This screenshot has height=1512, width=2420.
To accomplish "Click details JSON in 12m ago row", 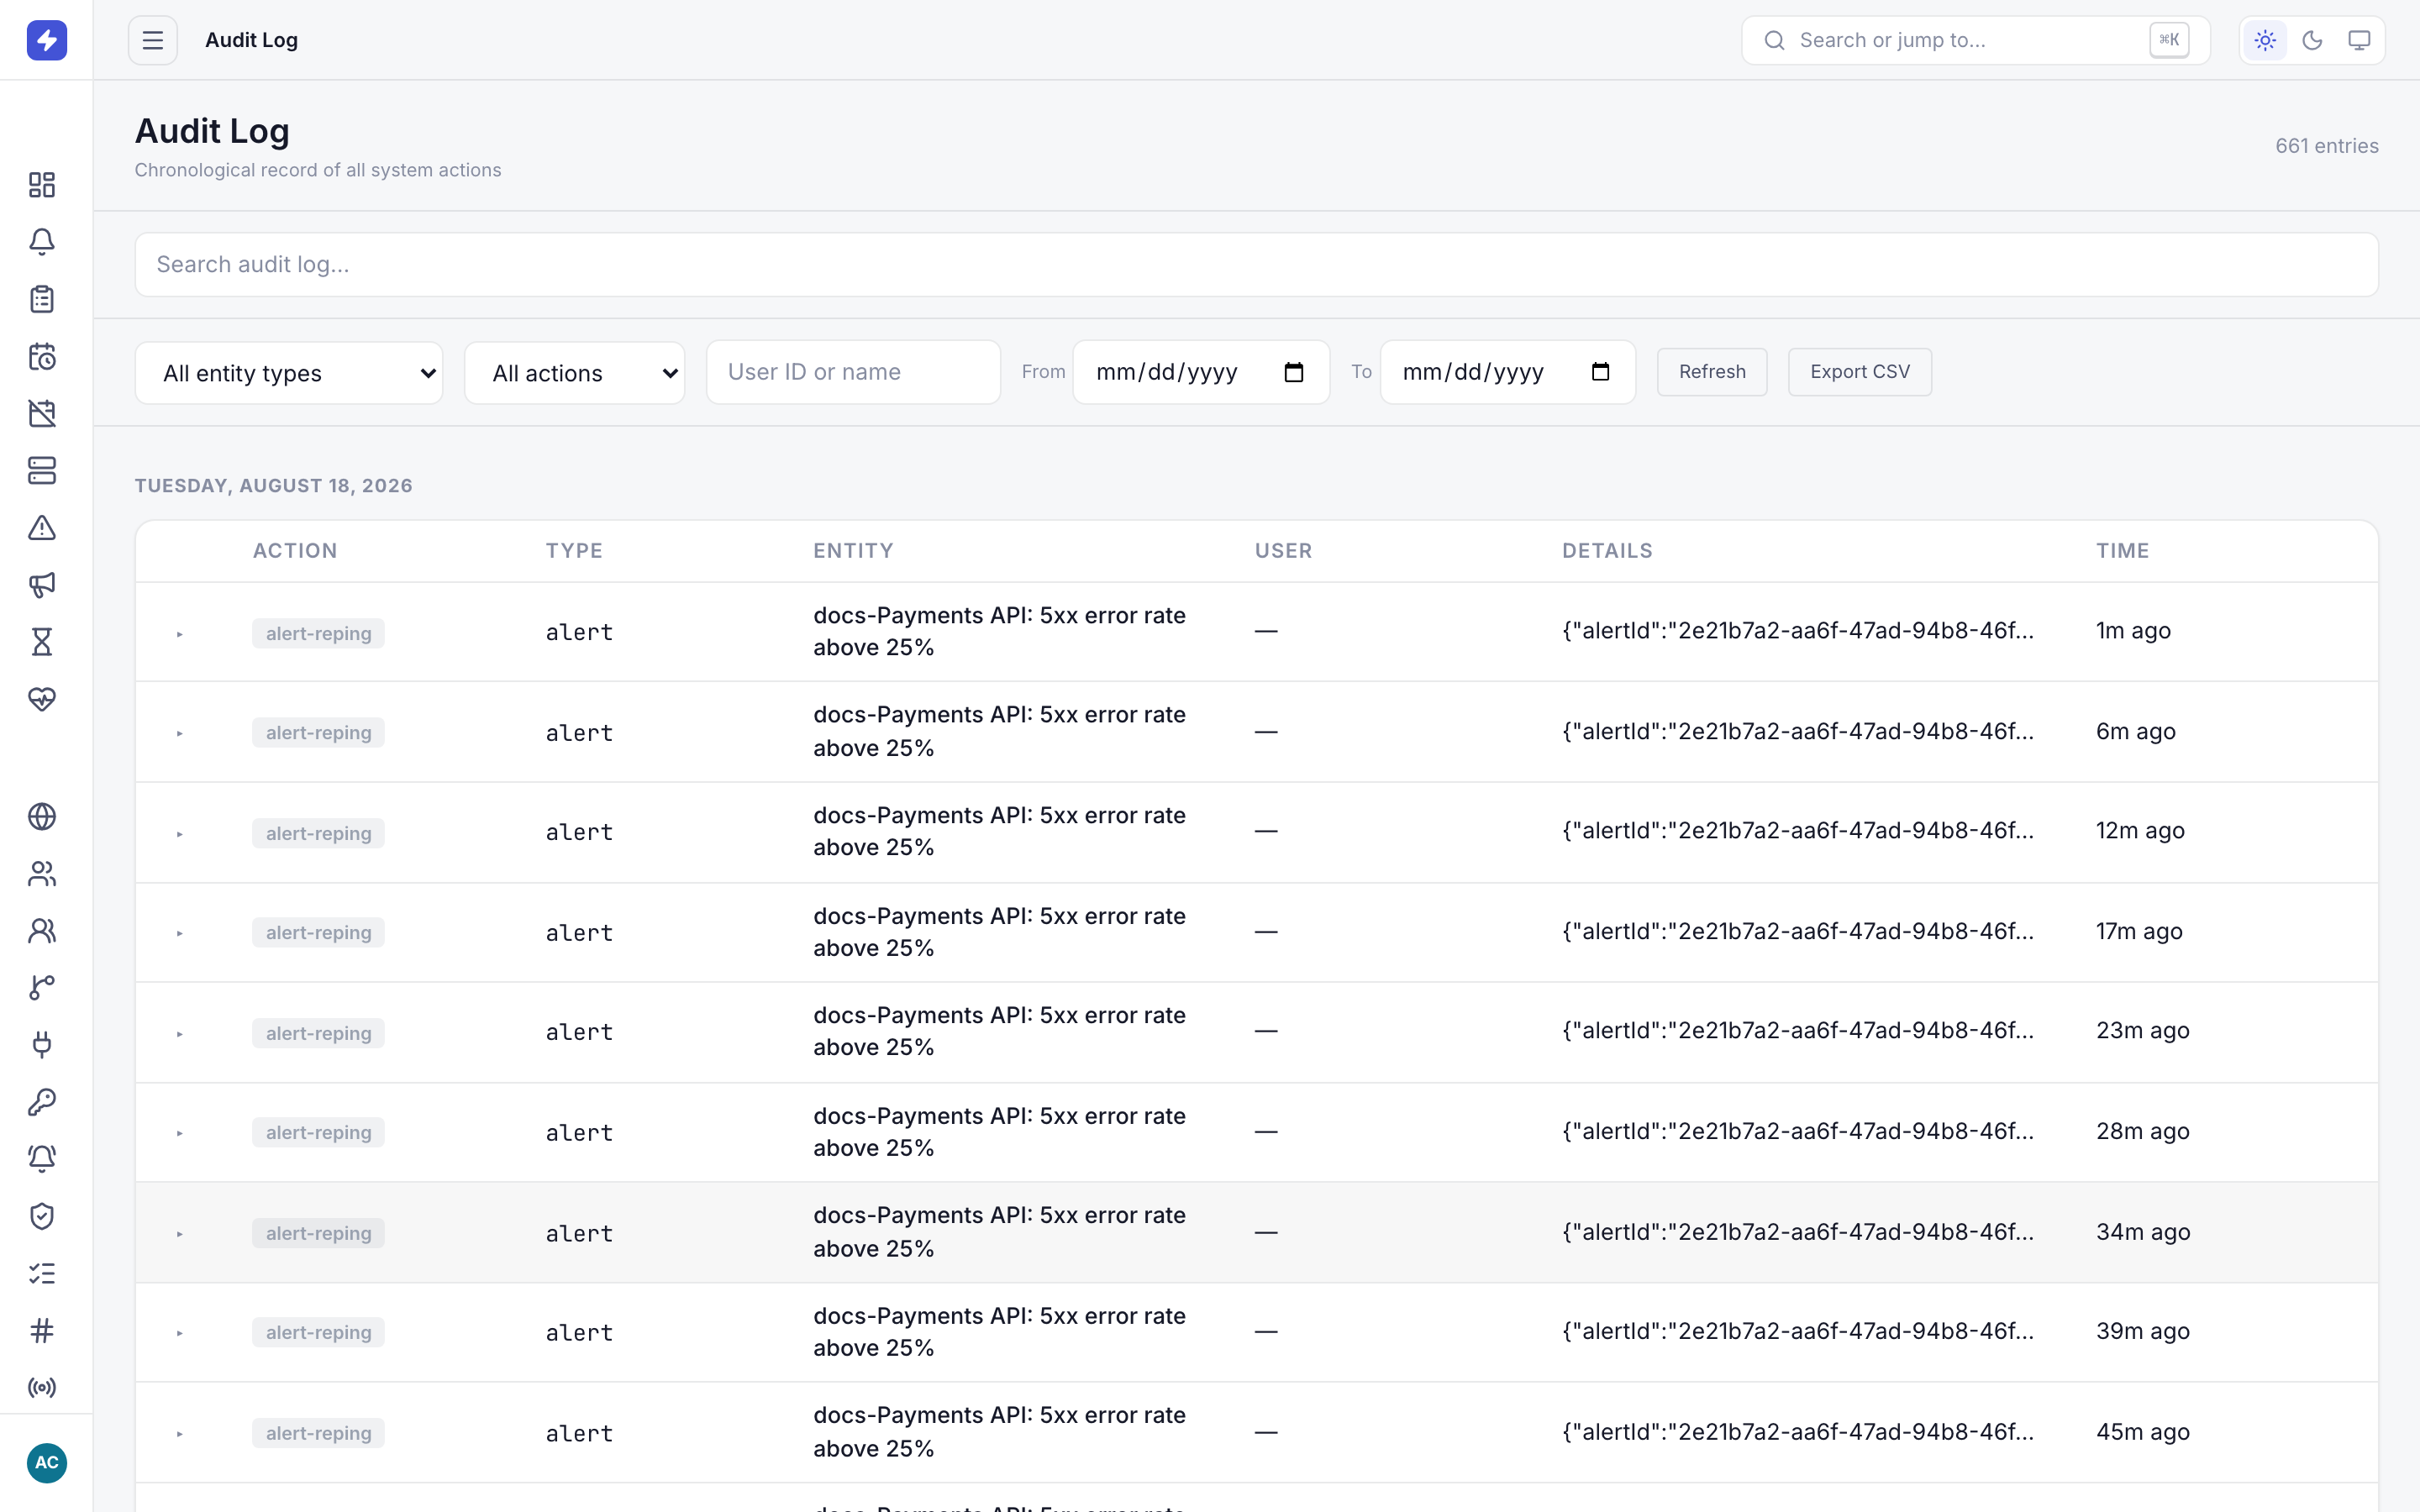I will (1797, 831).
